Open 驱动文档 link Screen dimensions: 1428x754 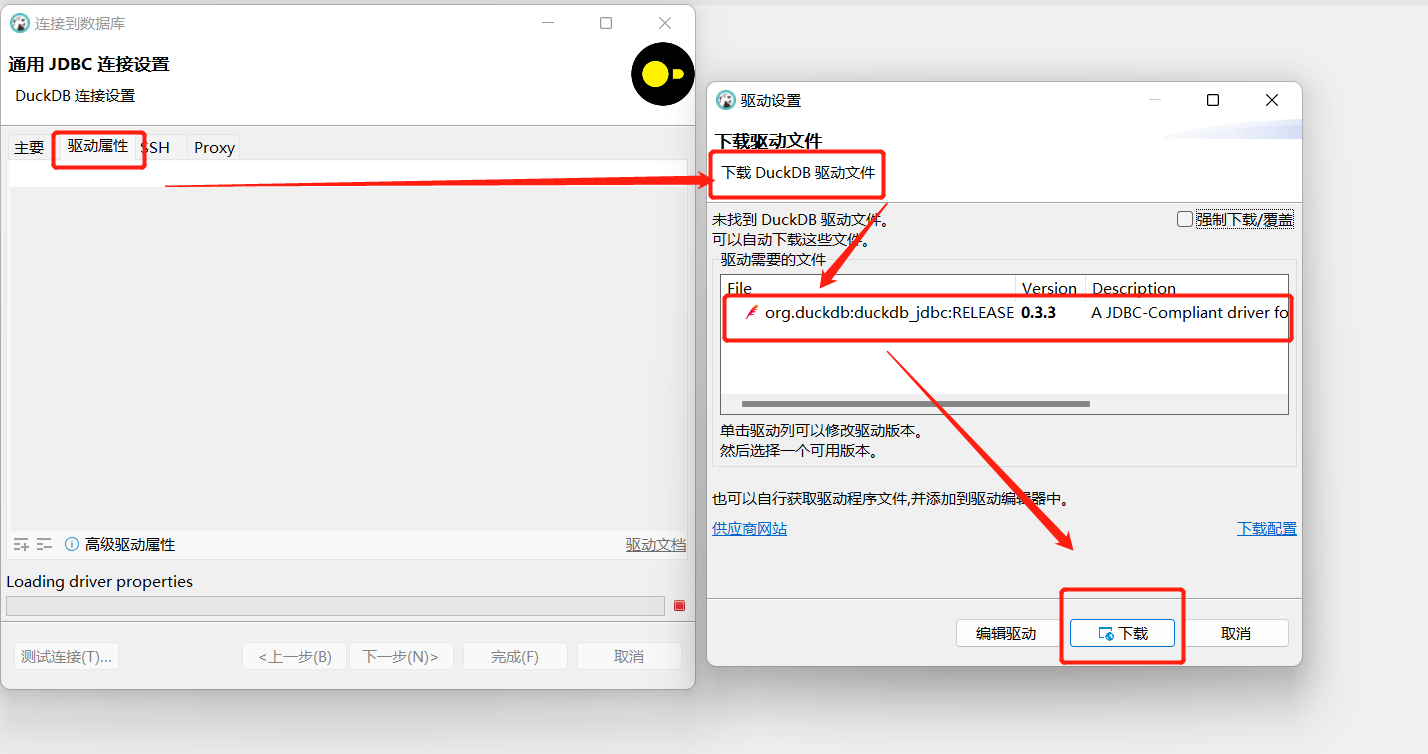pos(656,544)
